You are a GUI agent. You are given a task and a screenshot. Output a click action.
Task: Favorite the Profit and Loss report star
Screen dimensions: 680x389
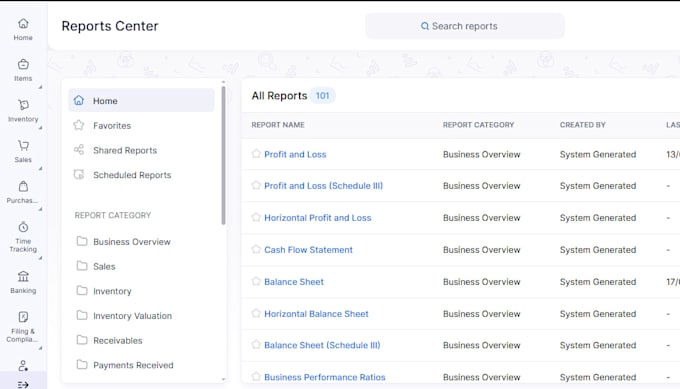(256, 154)
